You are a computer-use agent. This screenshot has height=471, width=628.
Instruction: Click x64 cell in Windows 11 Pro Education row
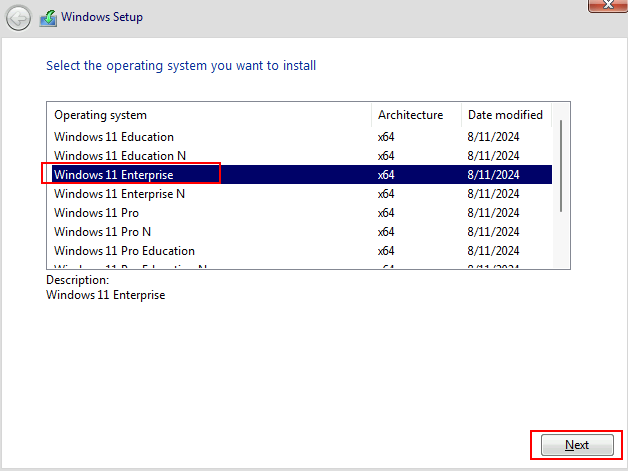pos(386,251)
